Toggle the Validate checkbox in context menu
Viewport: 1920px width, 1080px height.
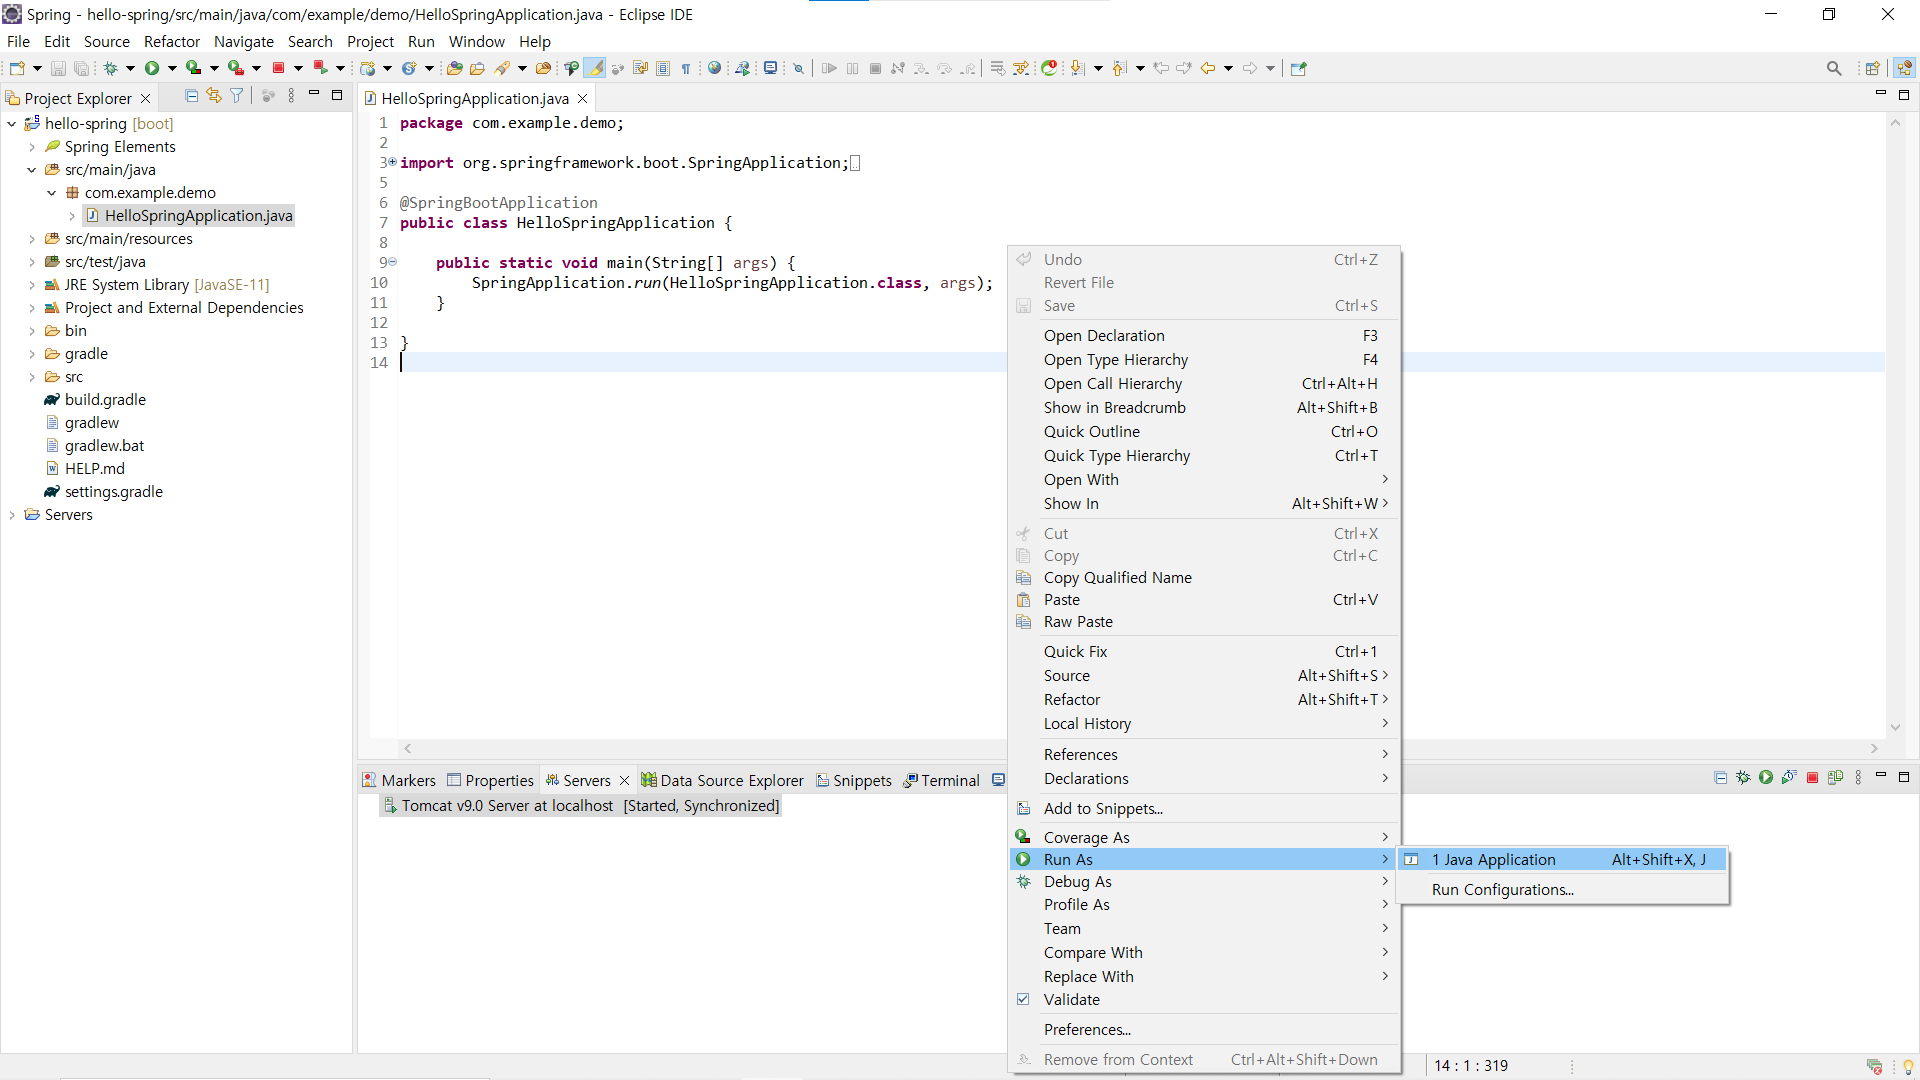(1023, 999)
